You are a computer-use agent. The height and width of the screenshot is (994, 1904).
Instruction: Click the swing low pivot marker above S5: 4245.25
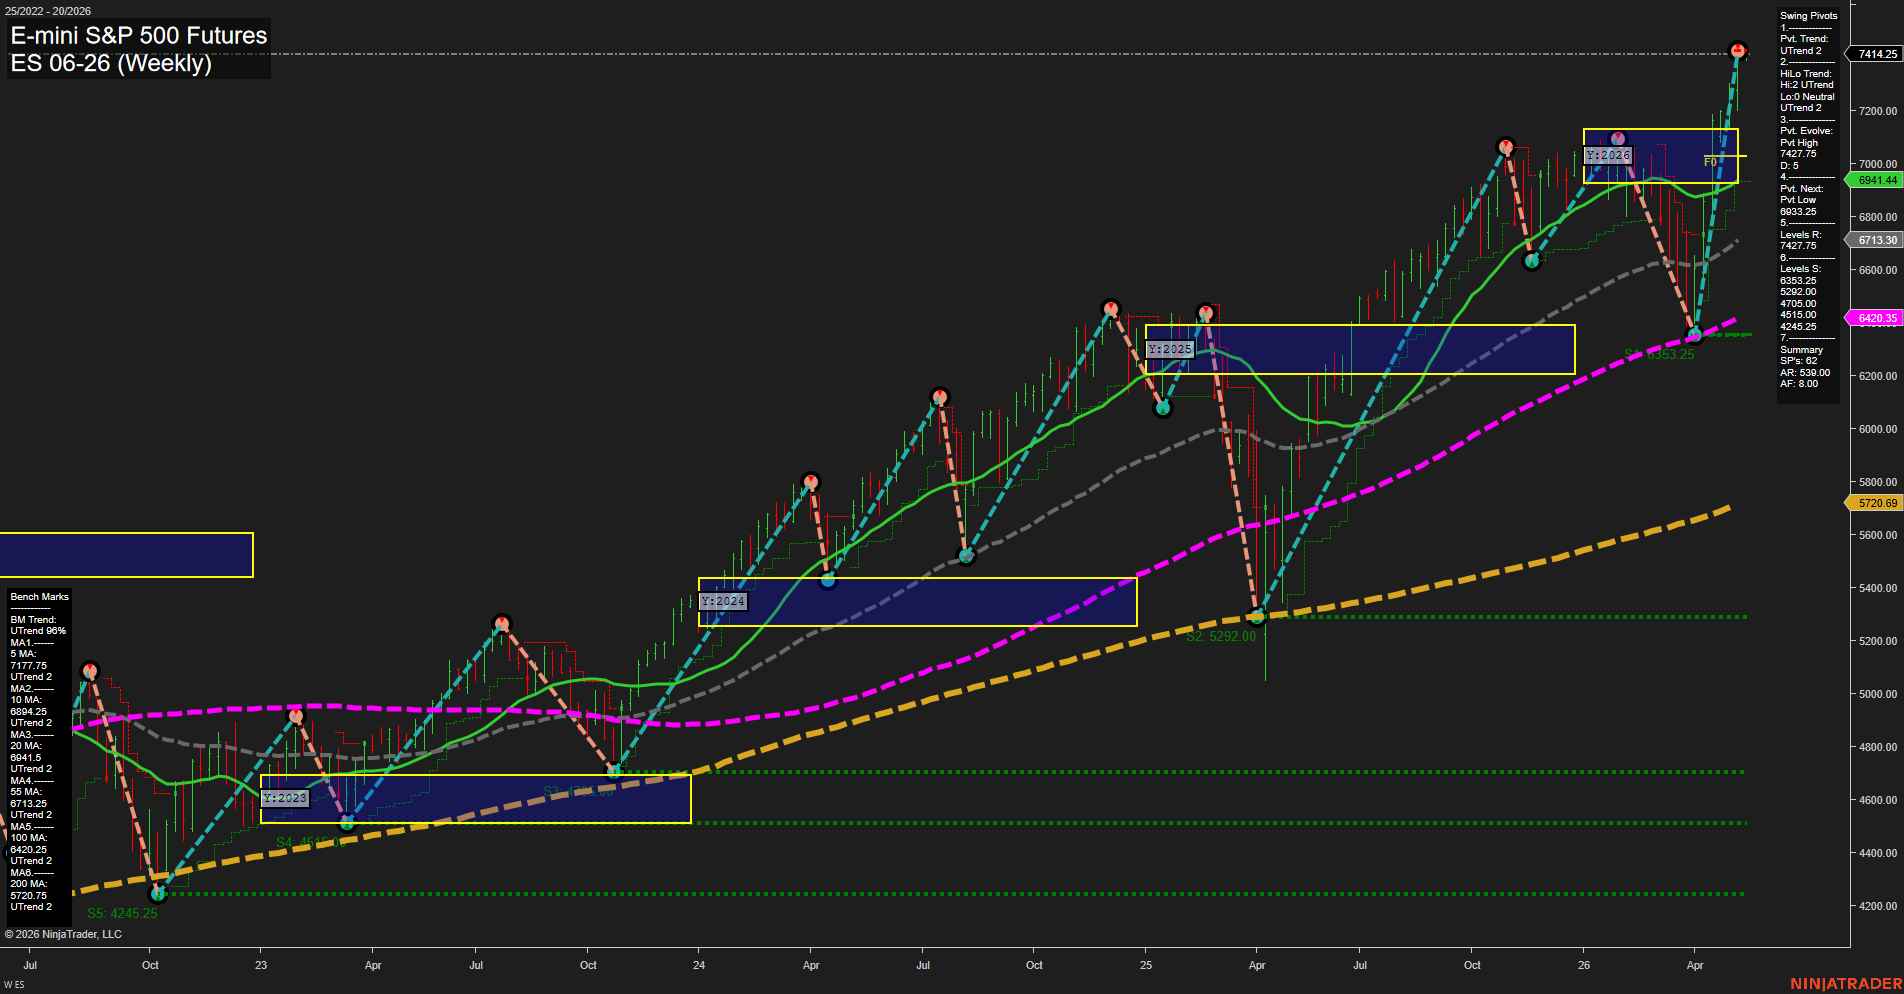coord(157,893)
